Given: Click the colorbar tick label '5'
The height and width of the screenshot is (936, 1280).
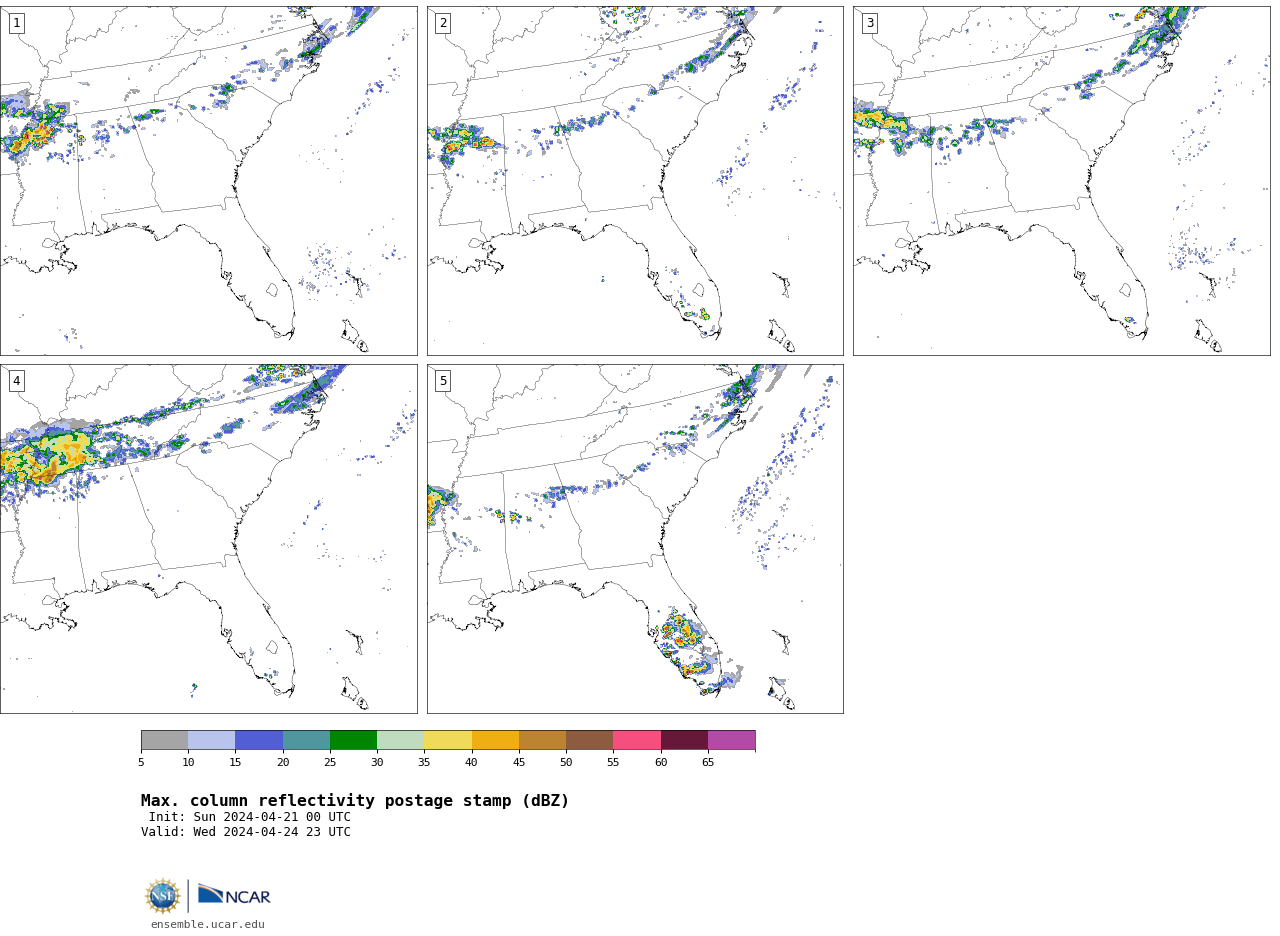Looking at the screenshot, I should 141,763.
